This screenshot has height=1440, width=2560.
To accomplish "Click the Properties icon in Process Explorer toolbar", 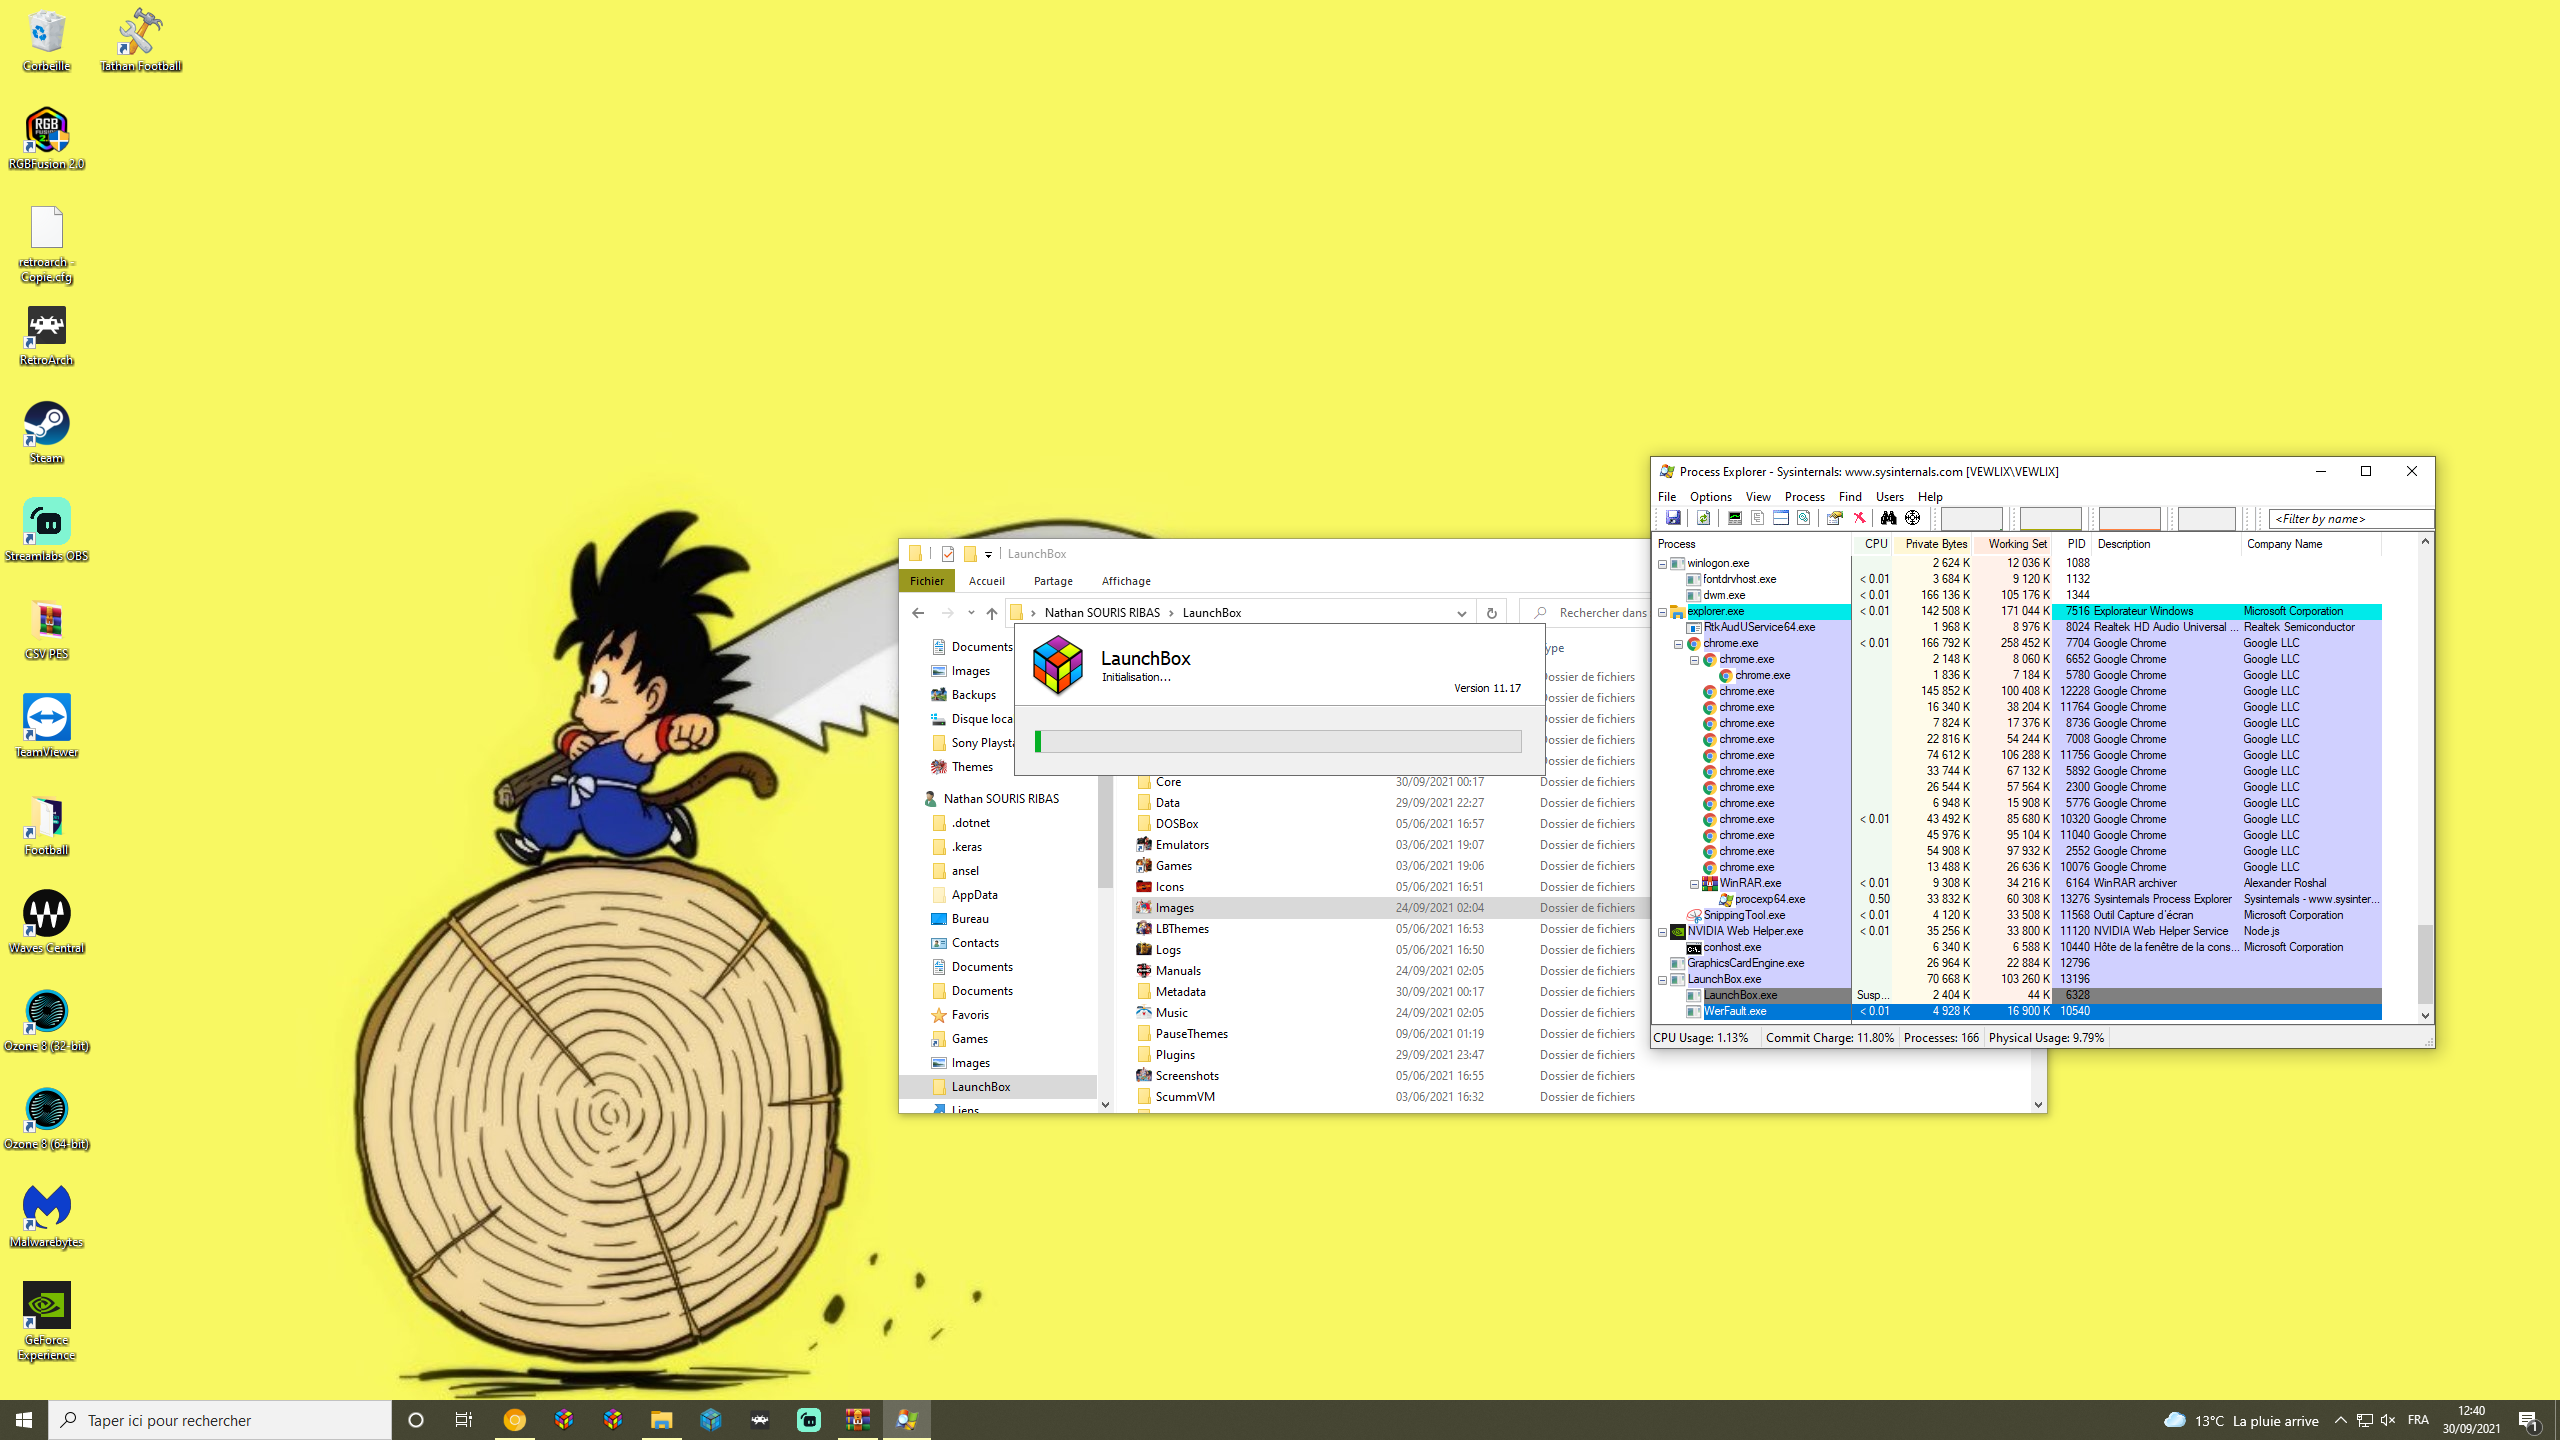I will 1834,518.
